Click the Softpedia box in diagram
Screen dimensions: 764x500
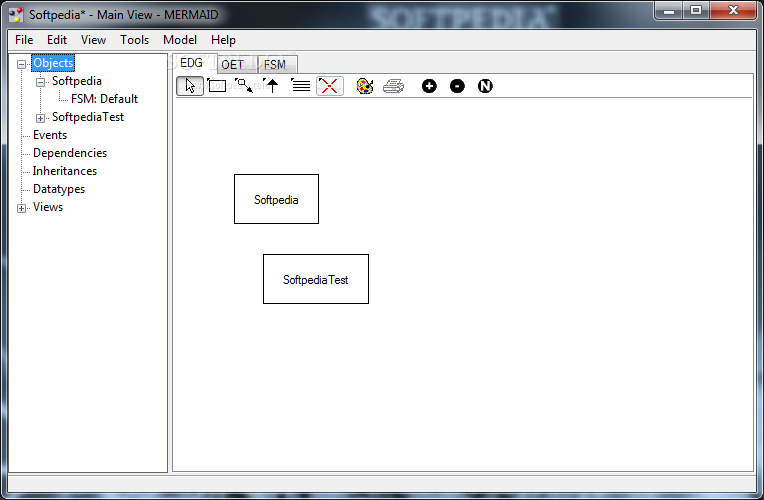[x=276, y=199]
